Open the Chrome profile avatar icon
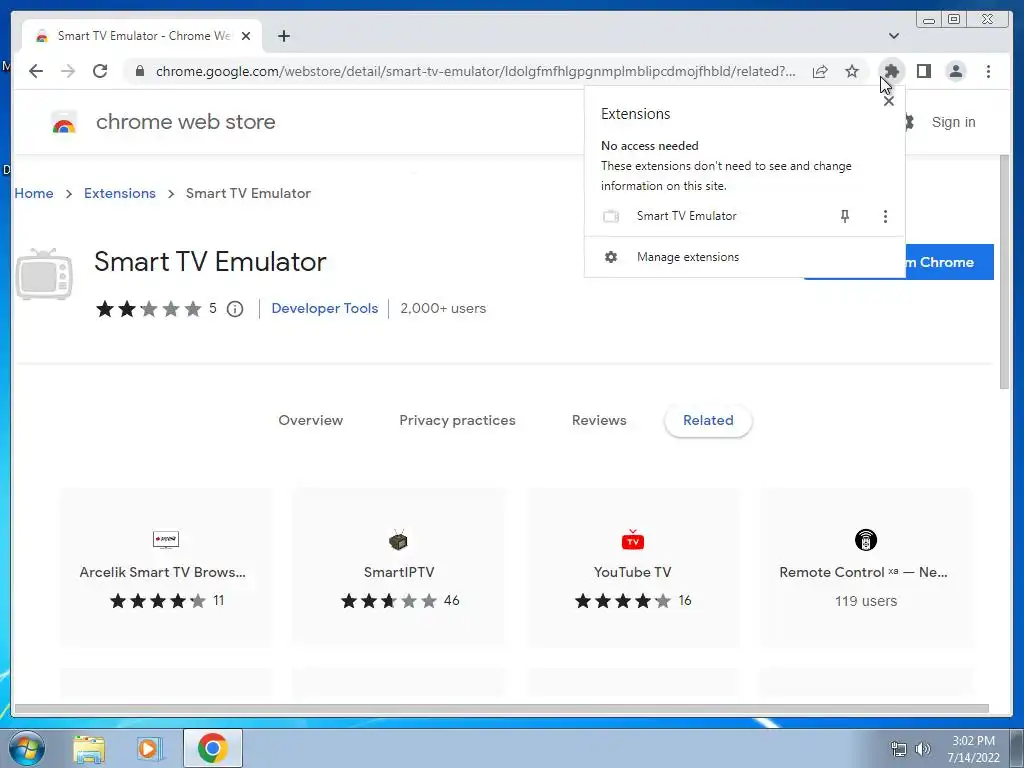Image resolution: width=1024 pixels, height=768 pixels. [x=955, y=71]
